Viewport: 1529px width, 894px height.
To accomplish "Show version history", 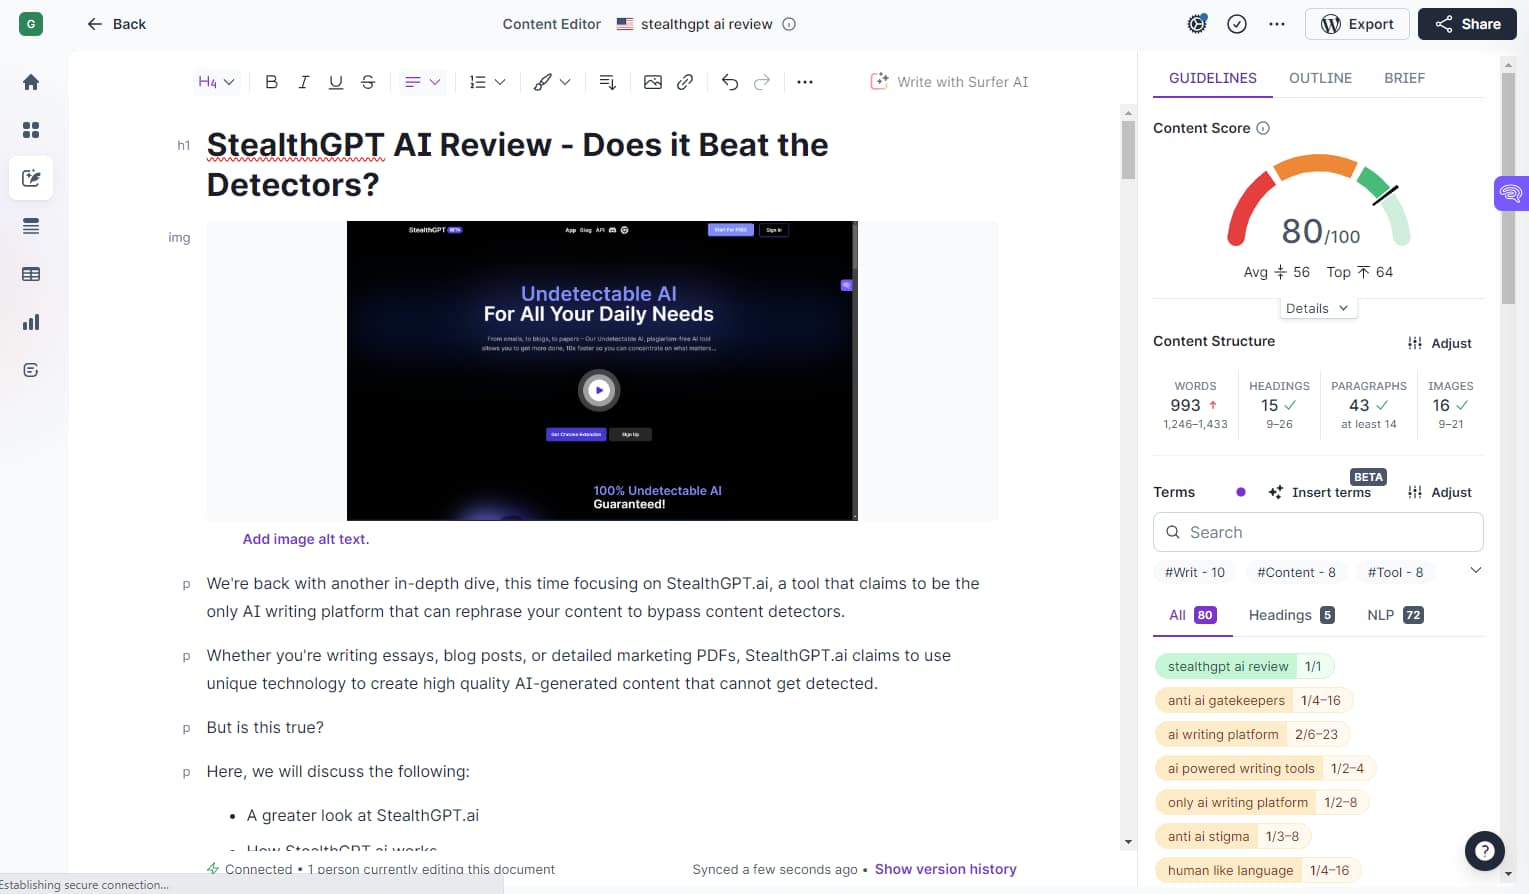I will (945, 869).
